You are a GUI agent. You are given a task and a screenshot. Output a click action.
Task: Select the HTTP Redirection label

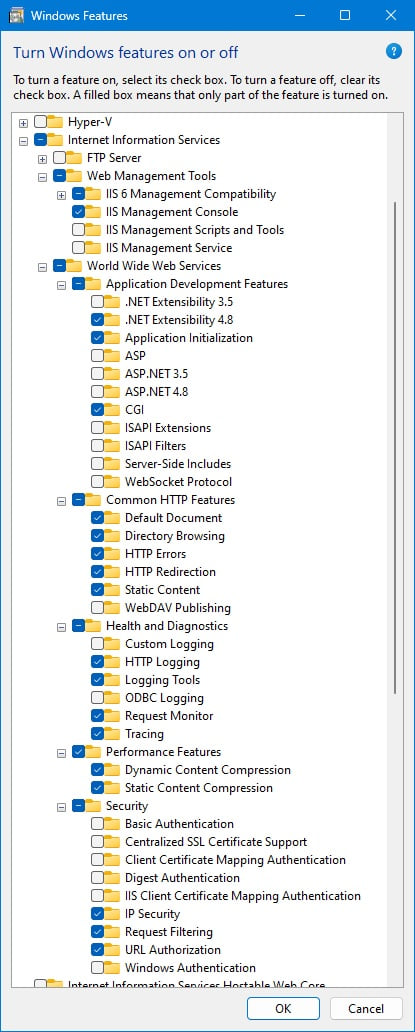pos(170,572)
